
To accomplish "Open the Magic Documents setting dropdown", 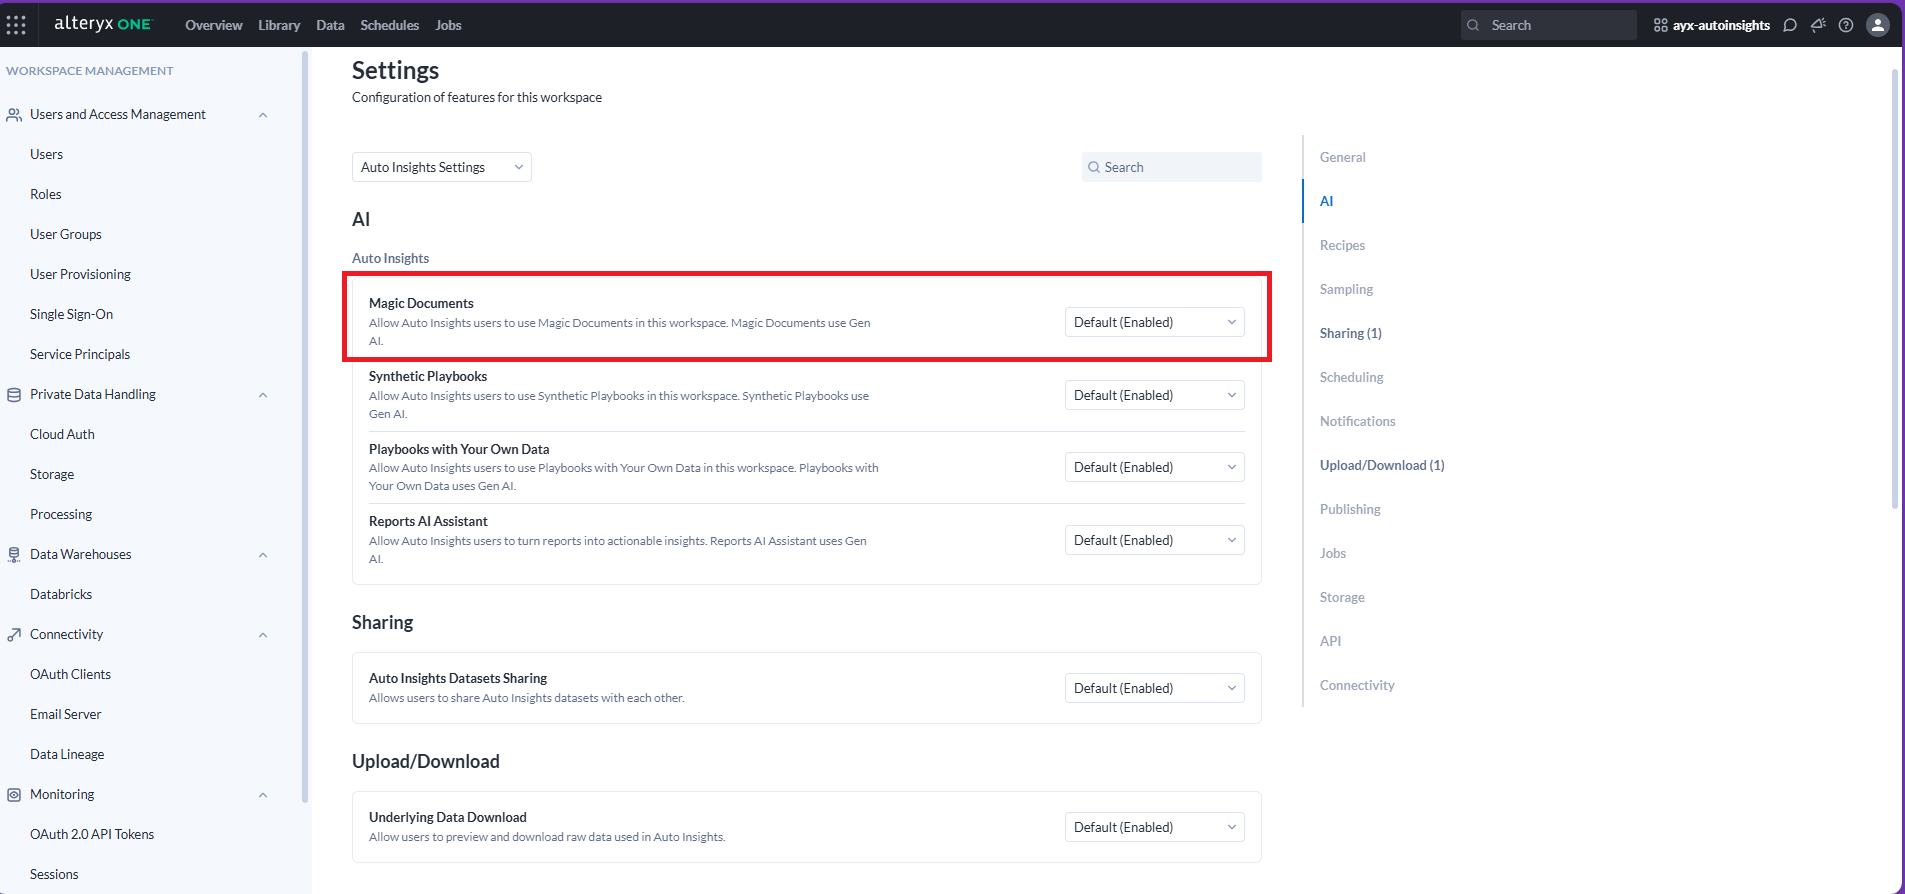I will click(x=1154, y=322).
